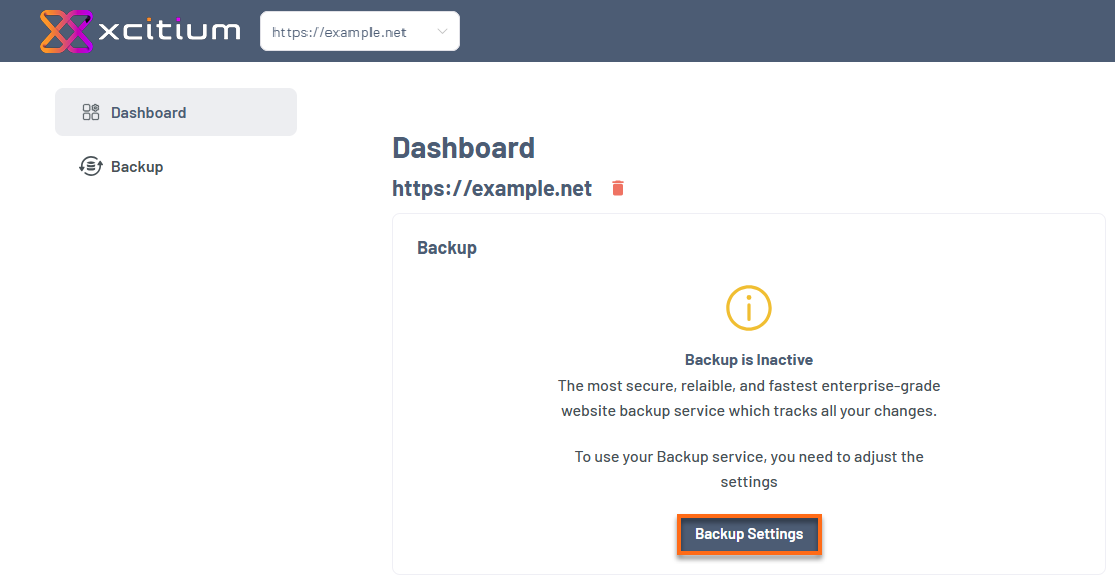The width and height of the screenshot is (1115, 583).
Task: Click the site dropdown chevron arrow
Action: tap(442, 31)
